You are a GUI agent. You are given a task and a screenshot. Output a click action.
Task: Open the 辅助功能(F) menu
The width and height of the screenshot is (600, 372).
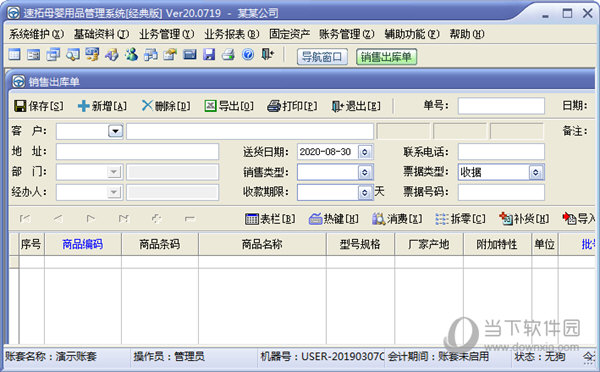[412, 34]
